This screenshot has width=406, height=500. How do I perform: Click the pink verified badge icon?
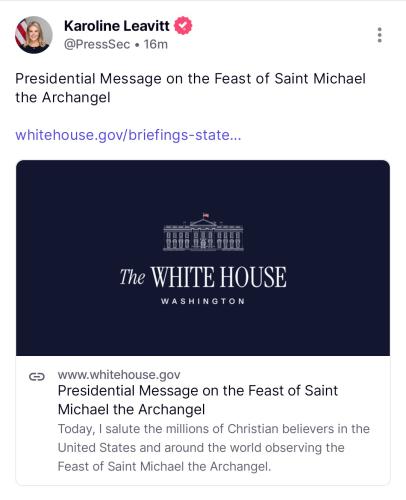tap(183, 26)
